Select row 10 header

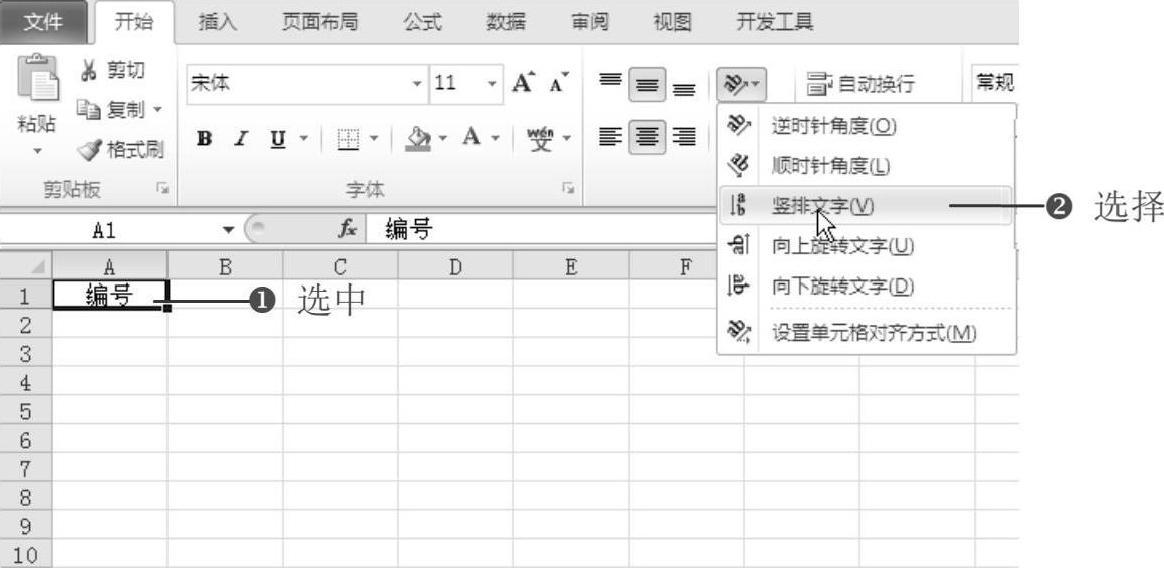(x=25, y=555)
